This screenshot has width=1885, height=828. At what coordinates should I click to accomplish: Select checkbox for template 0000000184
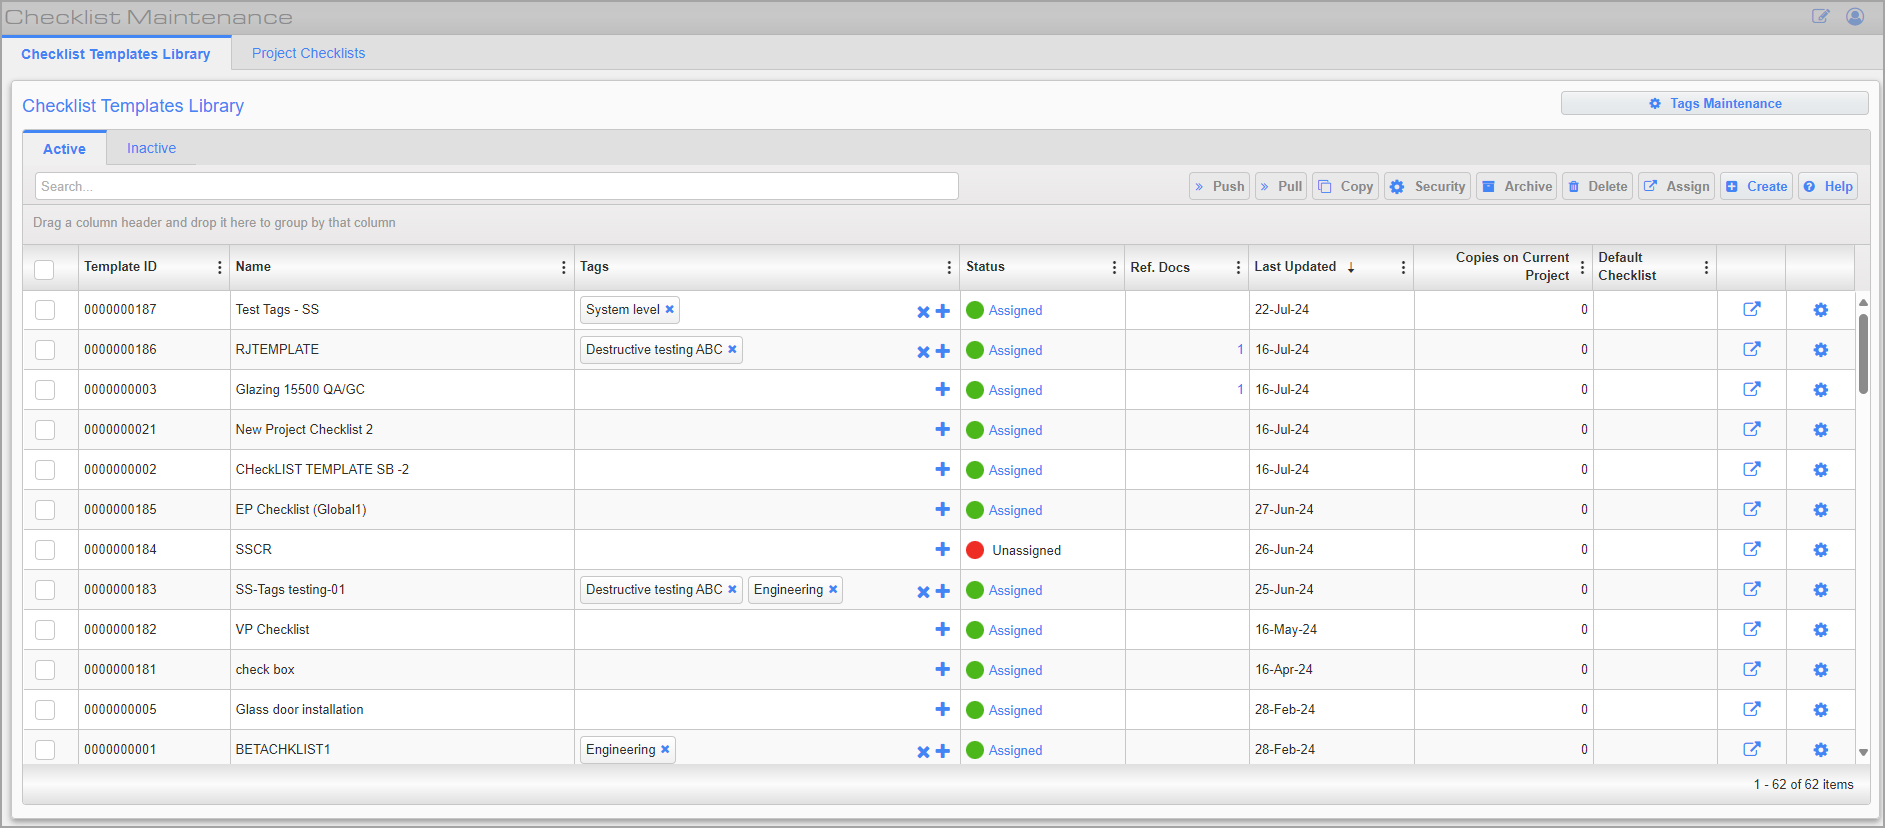coord(45,550)
